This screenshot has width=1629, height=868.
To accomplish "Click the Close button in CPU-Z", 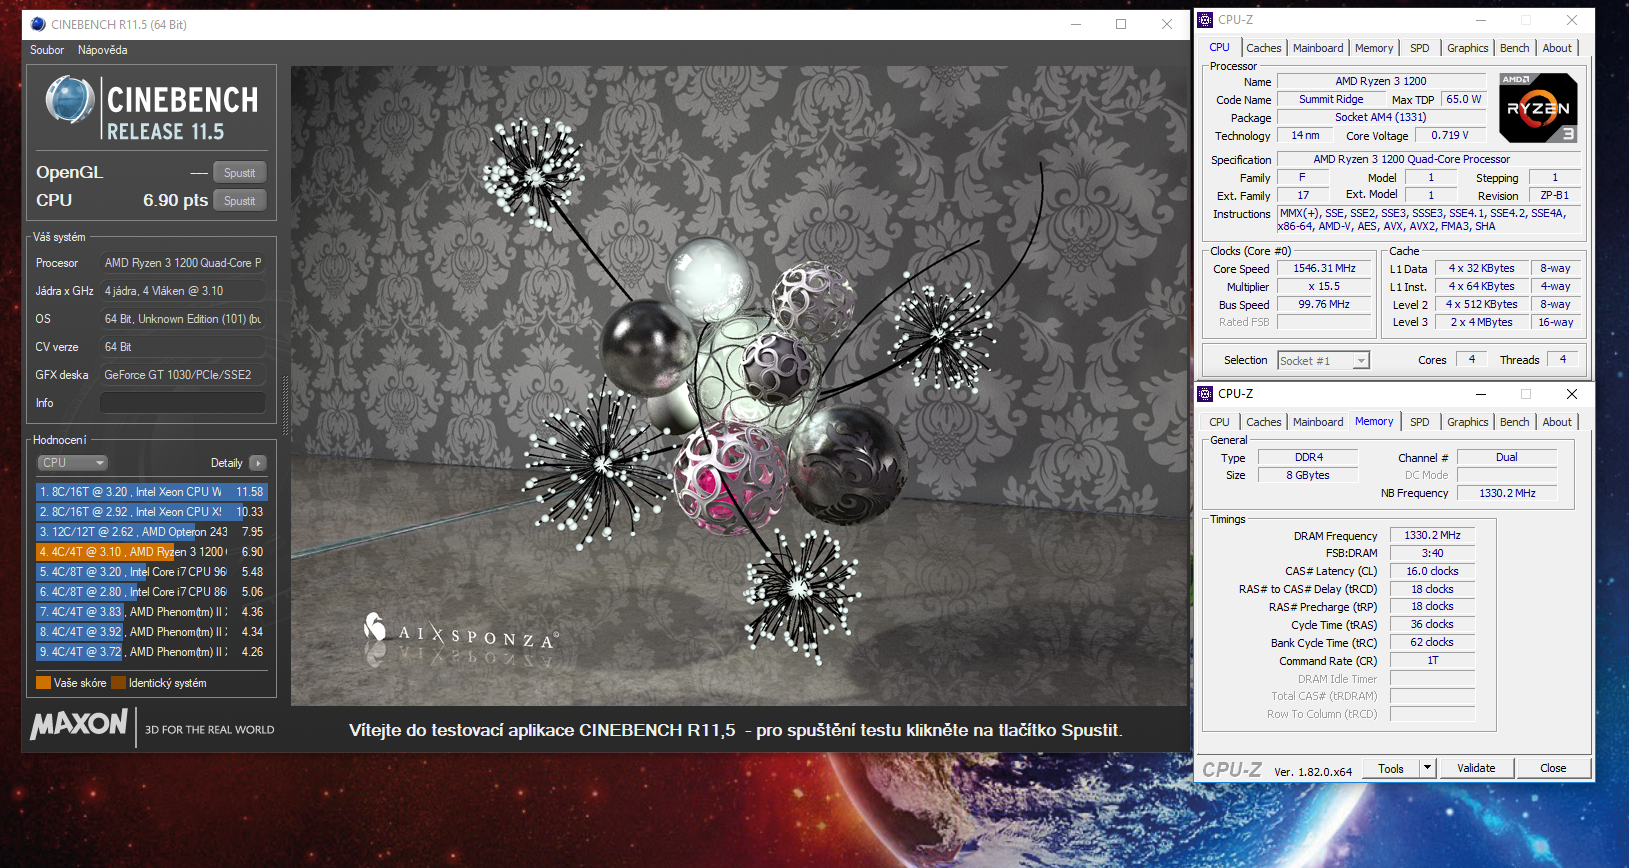I will [1553, 769].
